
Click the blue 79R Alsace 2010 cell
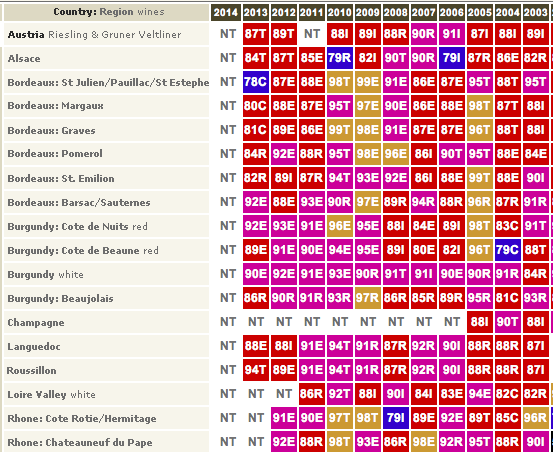coord(340,58)
